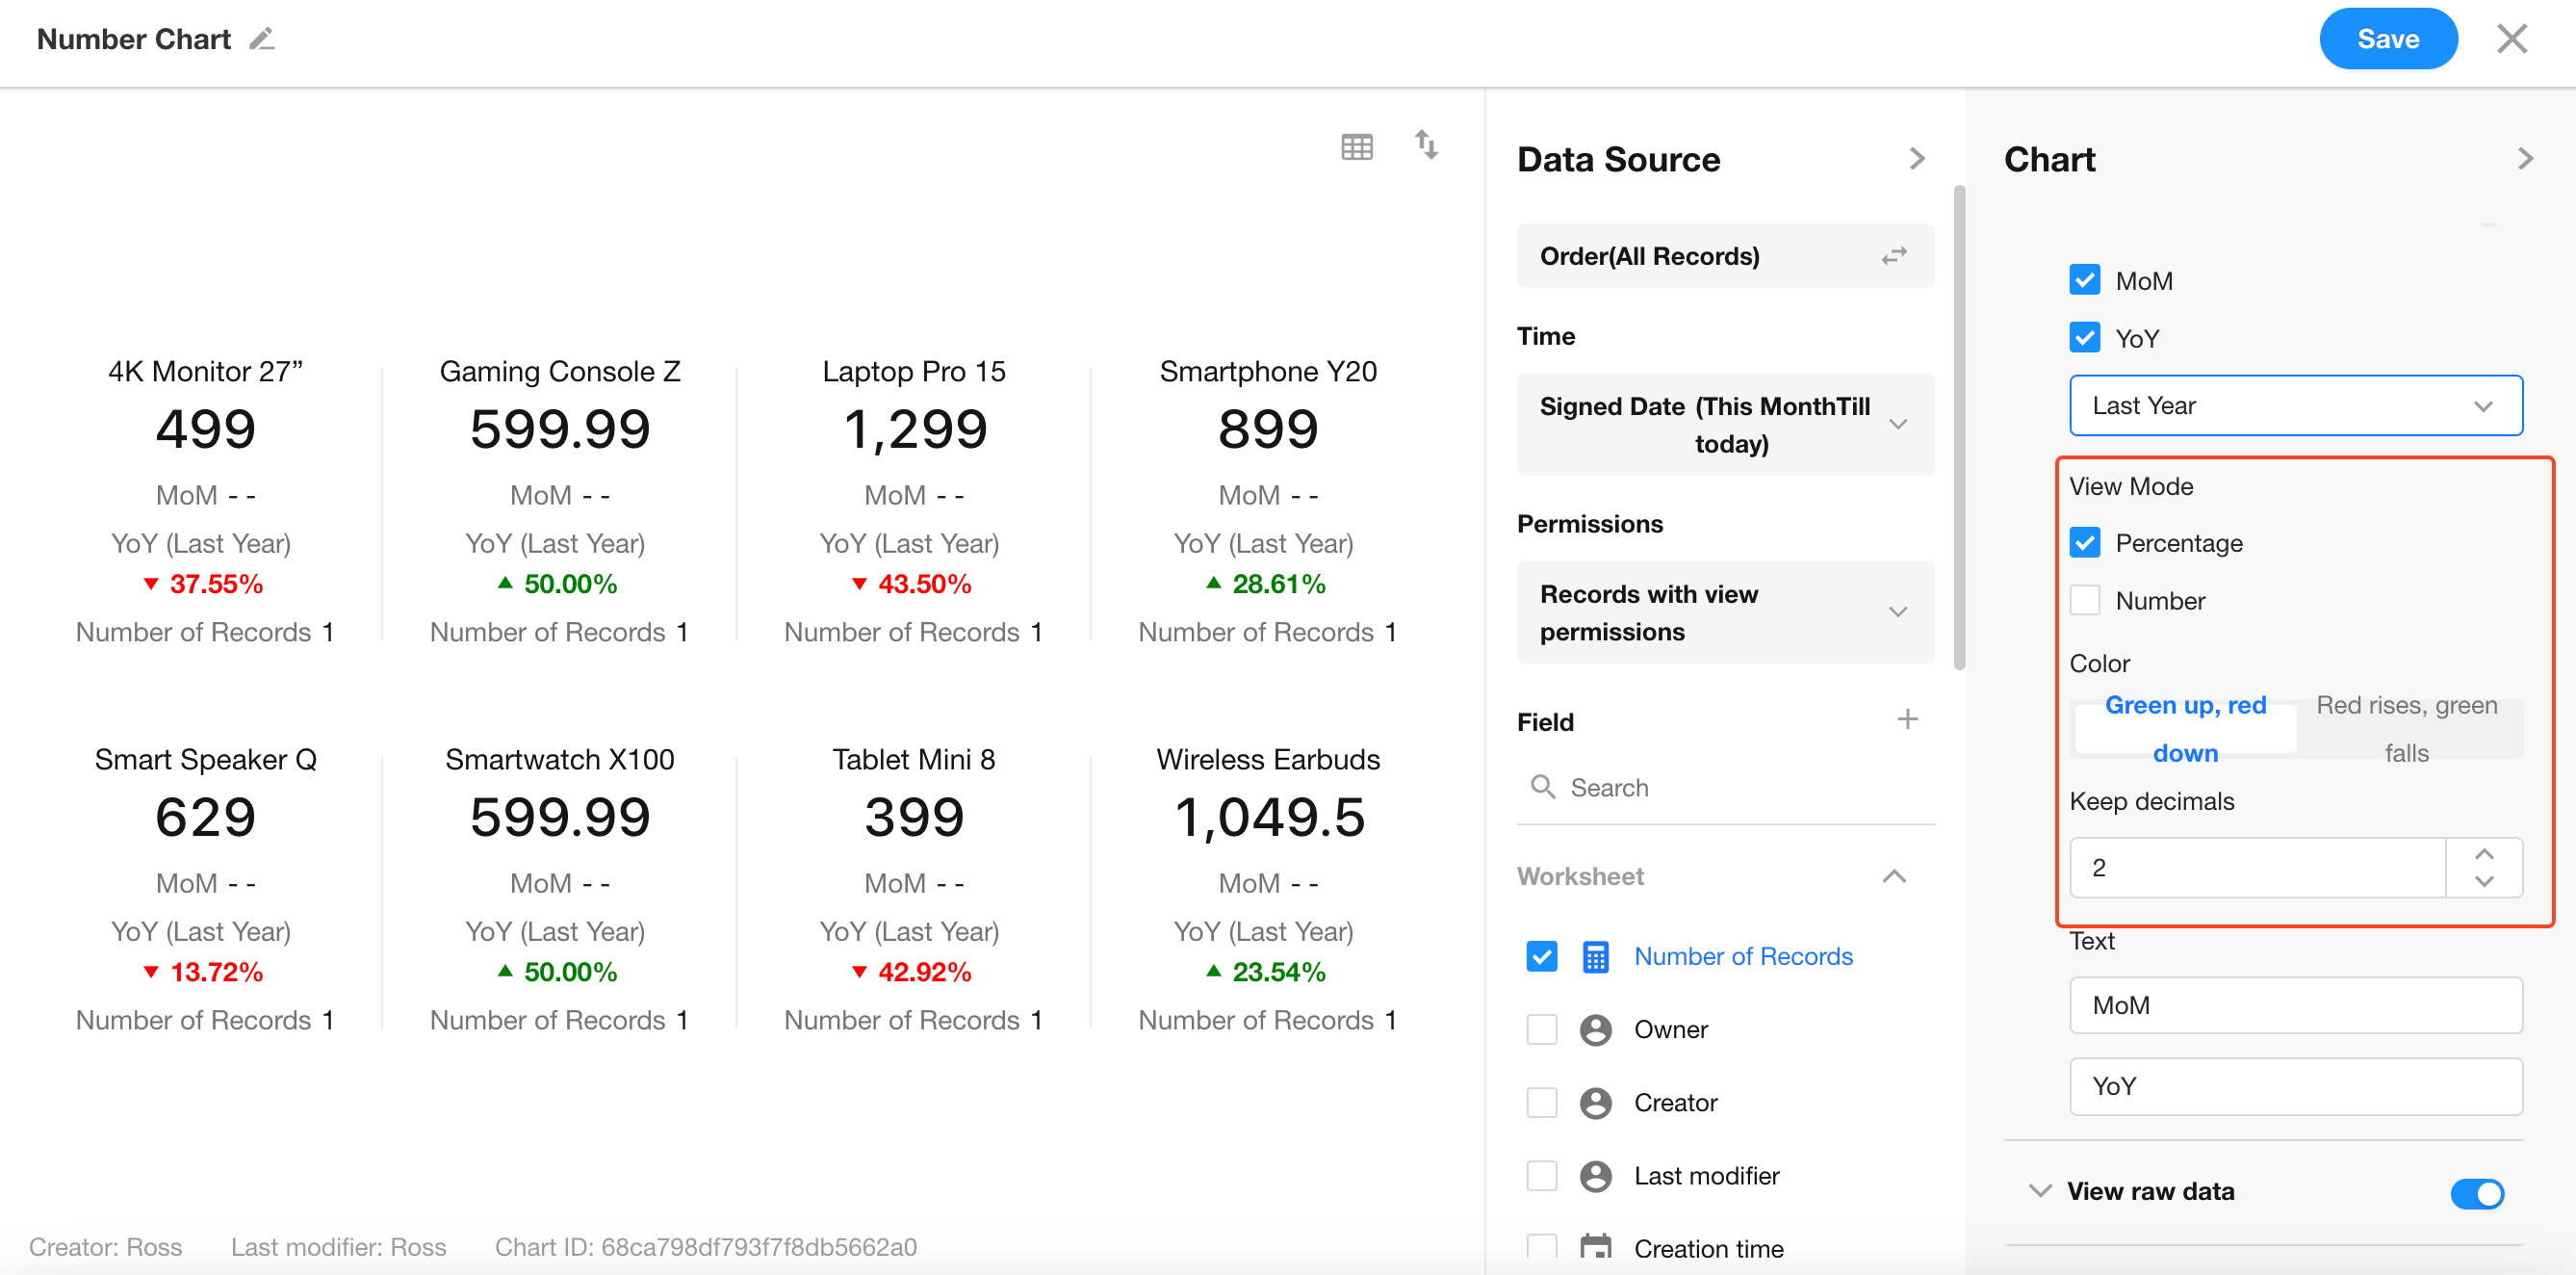The width and height of the screenshot is (2576, 1275).
Task: Open the Signed Date time range dropdown
Action: (x=1724, y=425)
